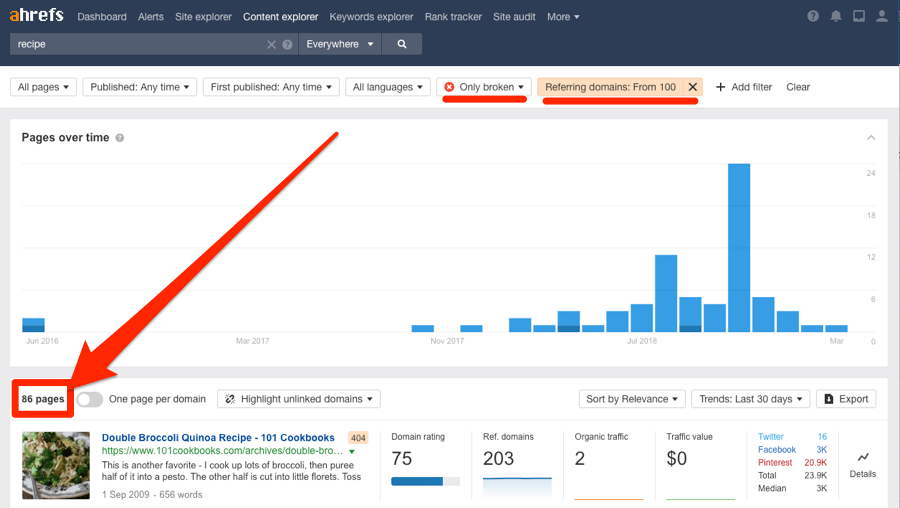Remove the Referring domains filter
Viewport: 900px width, 508px height.
(x=692, y=87)
